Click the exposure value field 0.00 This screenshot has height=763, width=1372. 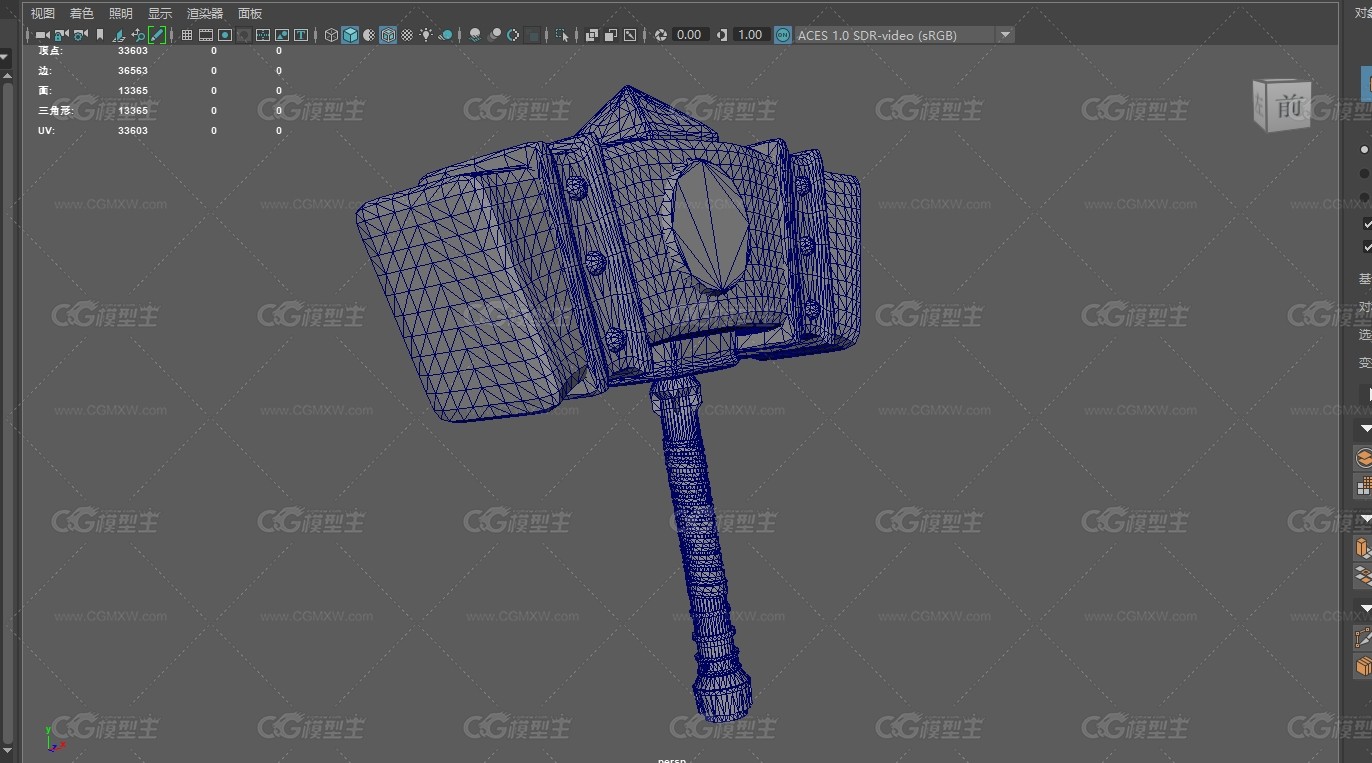tap(689, 35)
